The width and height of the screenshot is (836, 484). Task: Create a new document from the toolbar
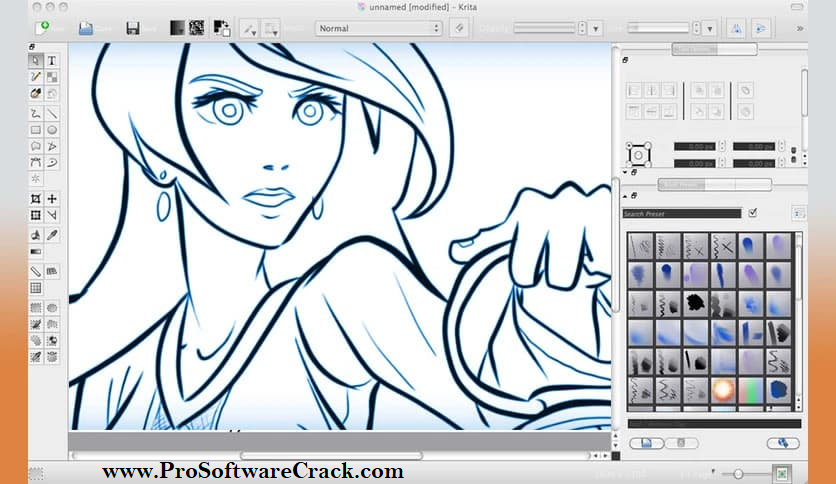click(x=43, y=28)
